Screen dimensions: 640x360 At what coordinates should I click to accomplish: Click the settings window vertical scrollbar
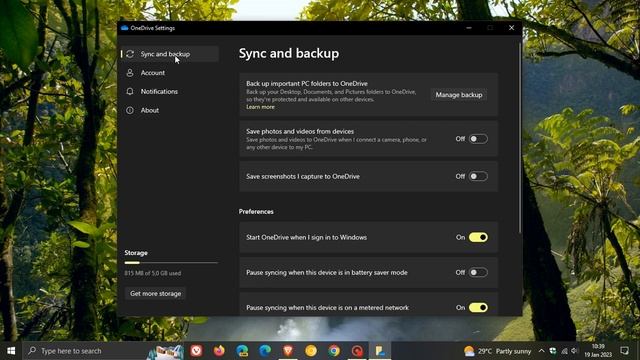tap(520, 139)
